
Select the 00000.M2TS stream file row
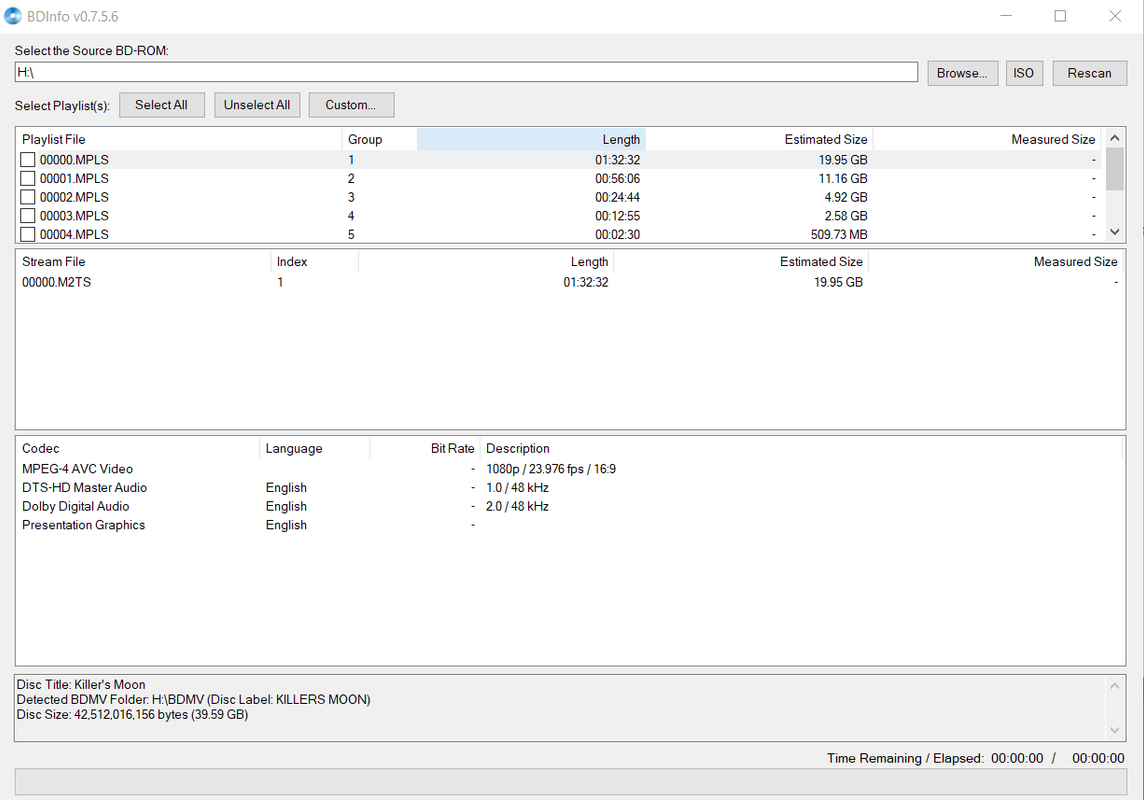pos(569,282)
